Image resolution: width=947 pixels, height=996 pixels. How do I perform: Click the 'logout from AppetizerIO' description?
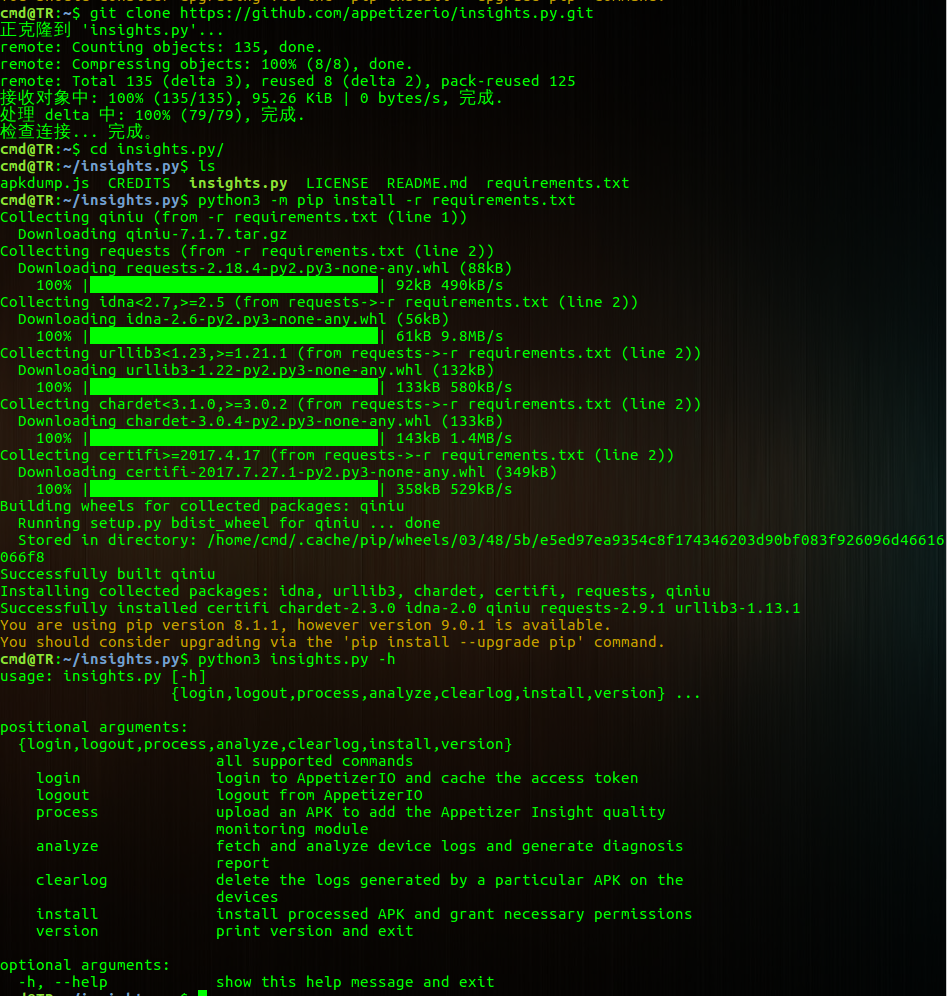coord(319,795)
